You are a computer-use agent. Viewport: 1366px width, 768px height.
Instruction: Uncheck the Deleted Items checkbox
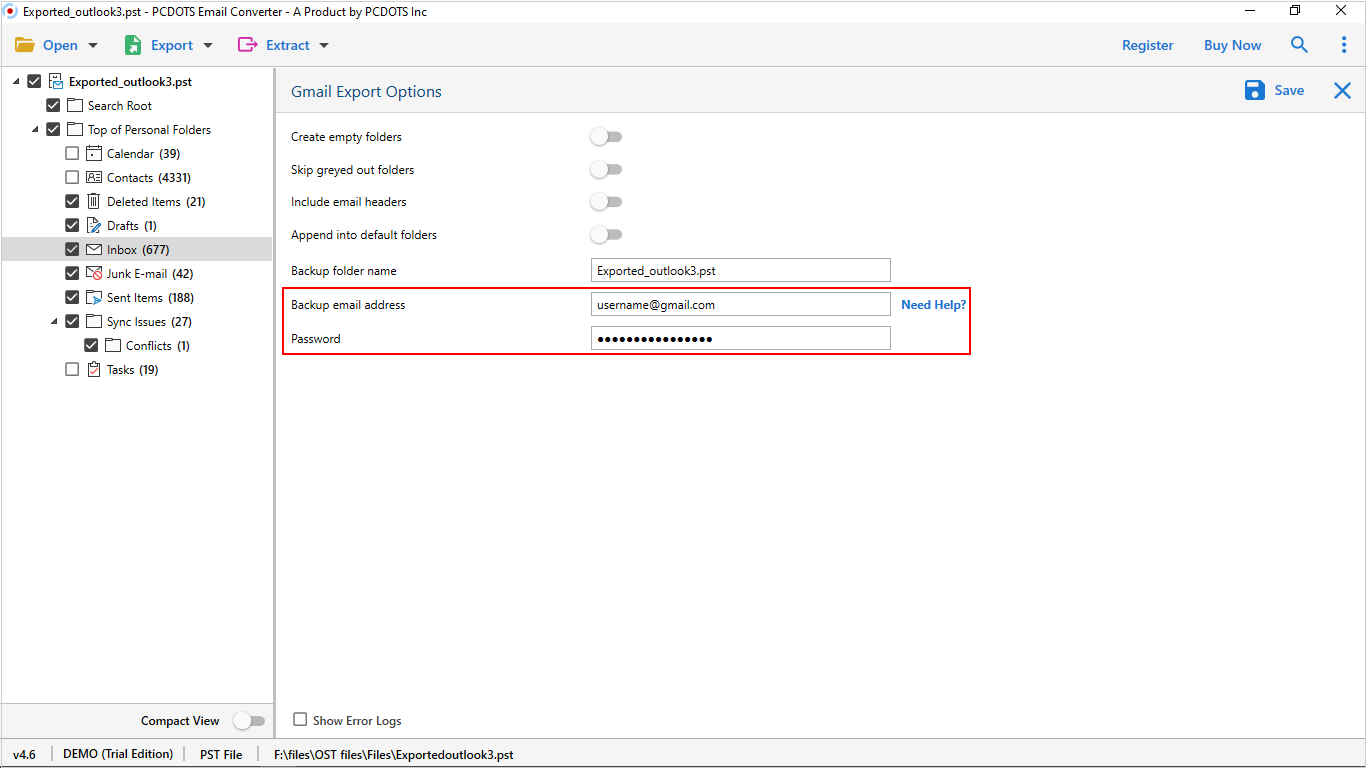(x=72, y=202)
